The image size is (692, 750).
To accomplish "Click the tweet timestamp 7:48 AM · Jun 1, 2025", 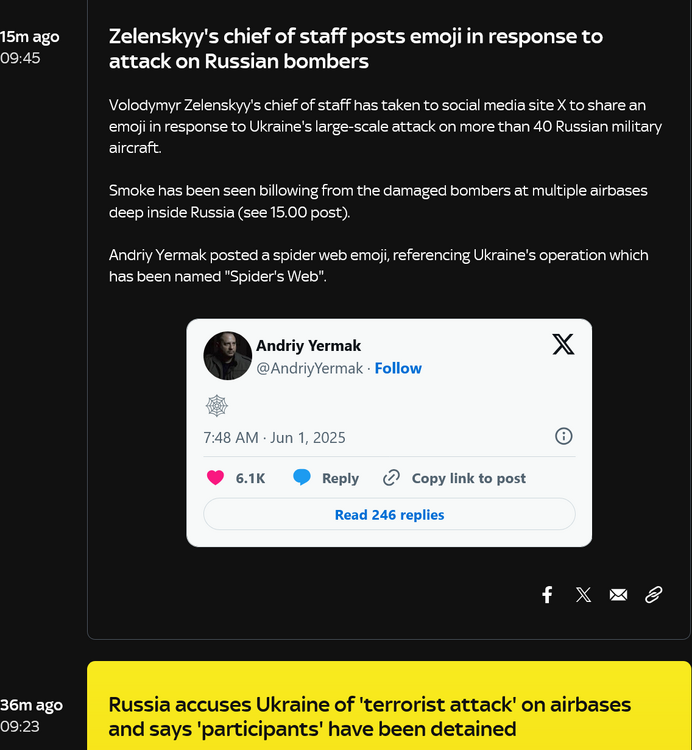I will (x=274, y=437).
